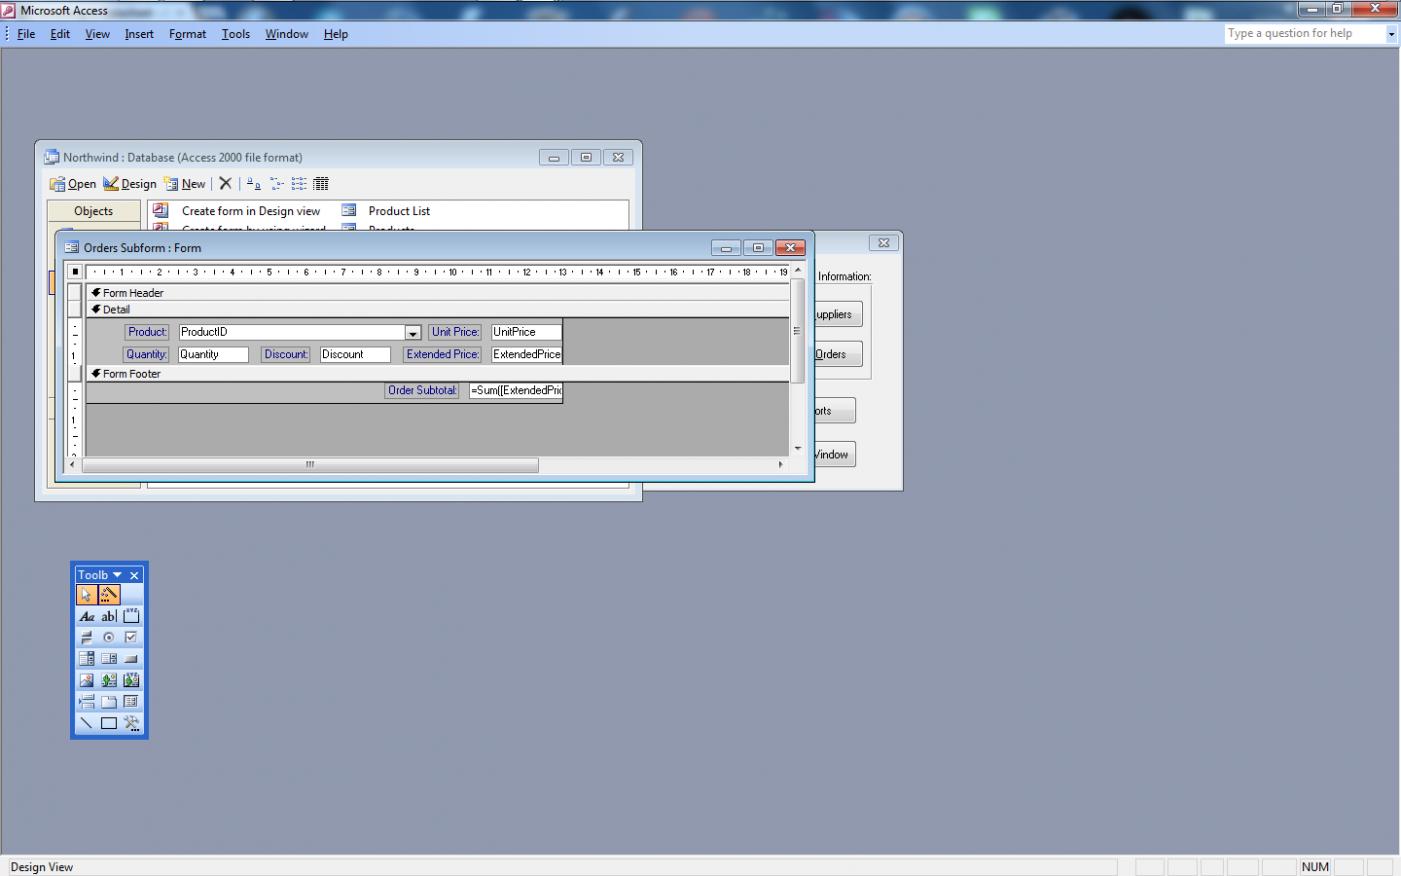Click the Objects bar in database window

click(94, 211)
